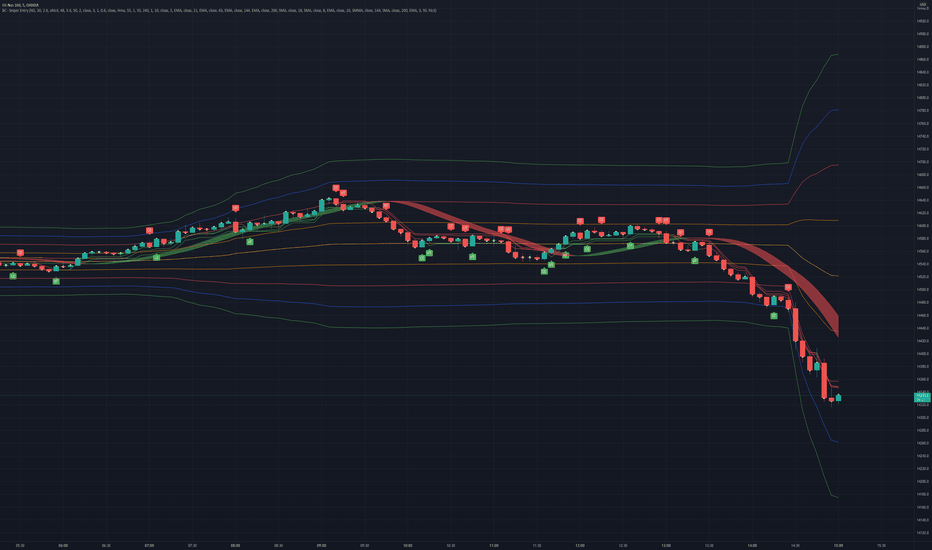This screenshot has width=932, height=550.
Task: Click the 07:00 time axis label
Action: [x=149, y=545]
